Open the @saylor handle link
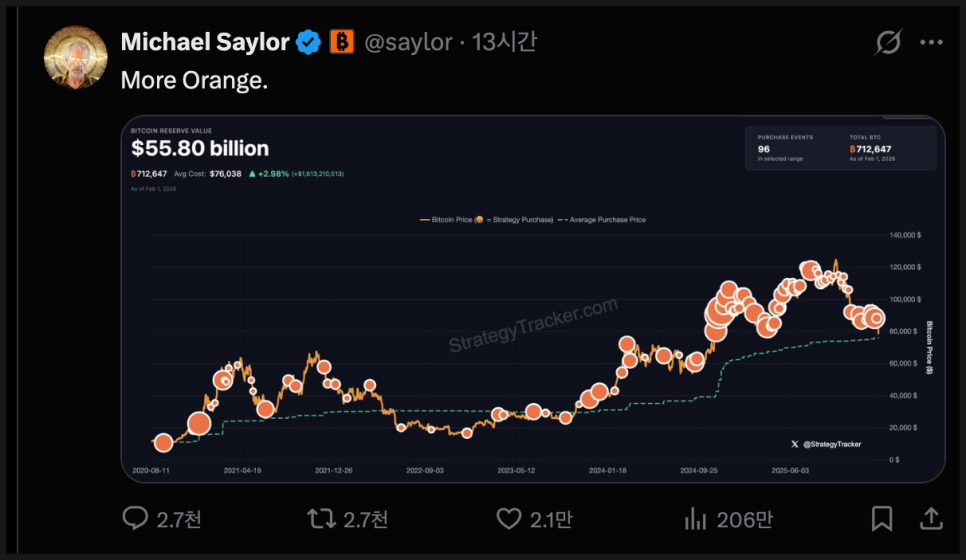This screenshot has width=966, height=560. 408,42
